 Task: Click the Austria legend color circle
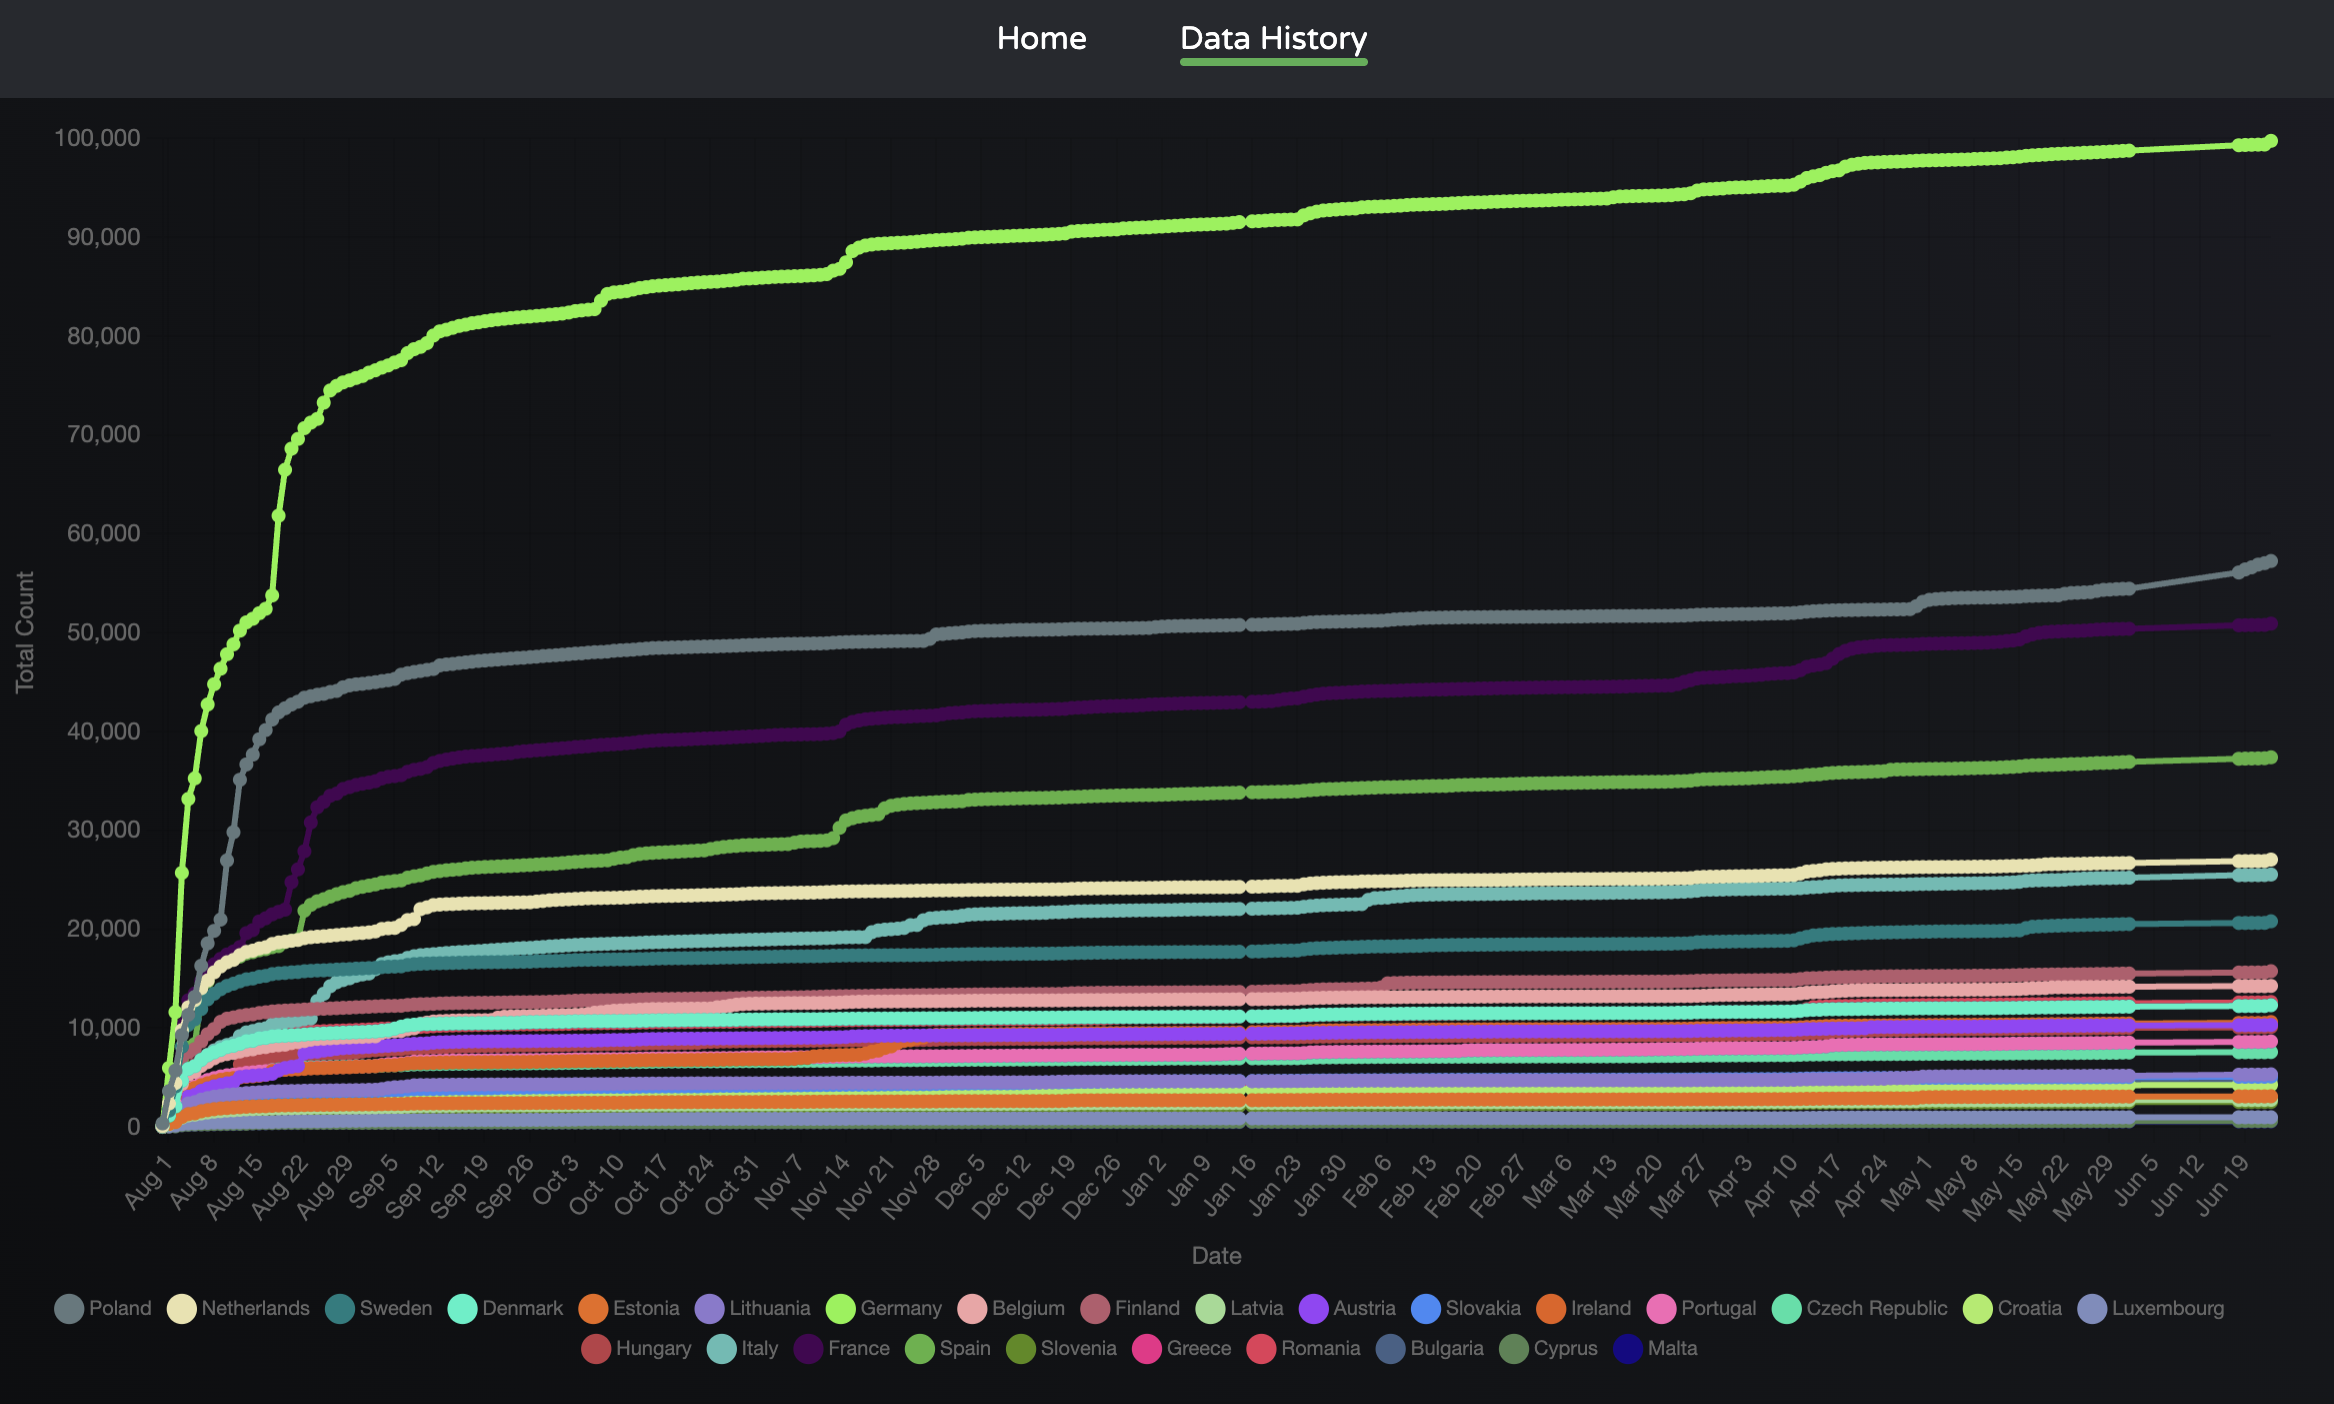pyautogui.click(x=1313, y=1308)
